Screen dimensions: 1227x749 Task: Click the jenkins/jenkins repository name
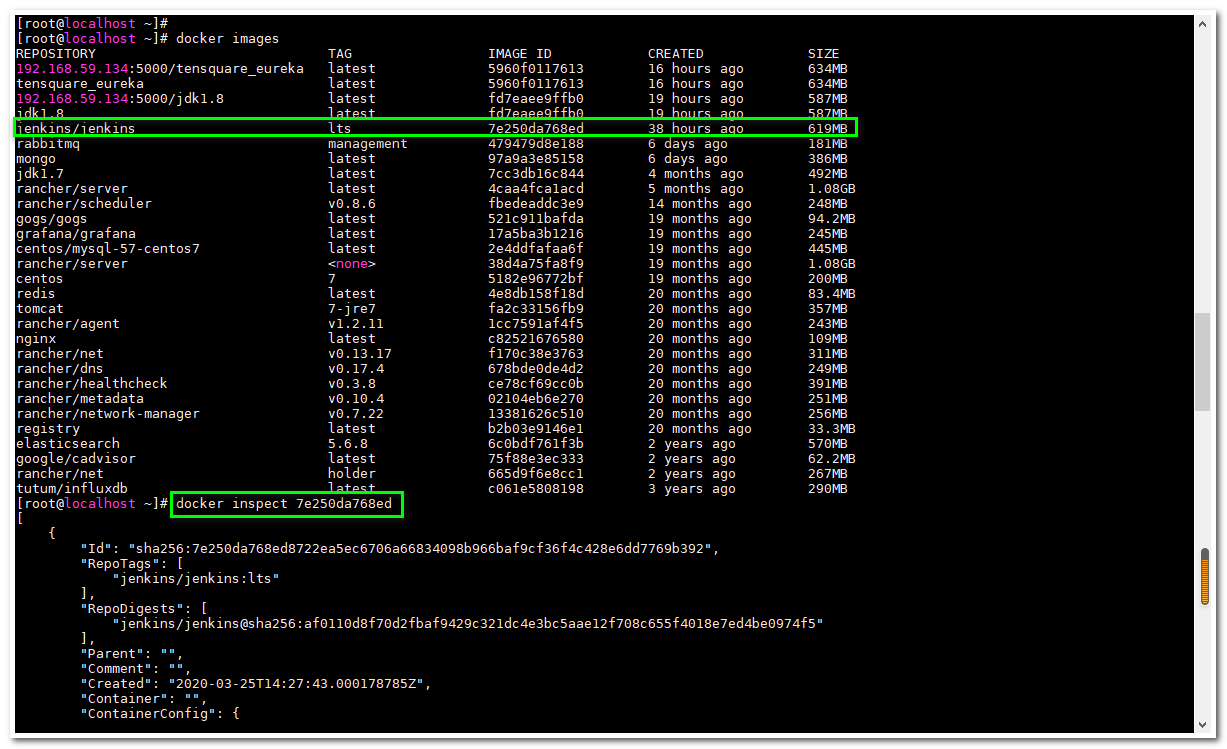point(76,128)
